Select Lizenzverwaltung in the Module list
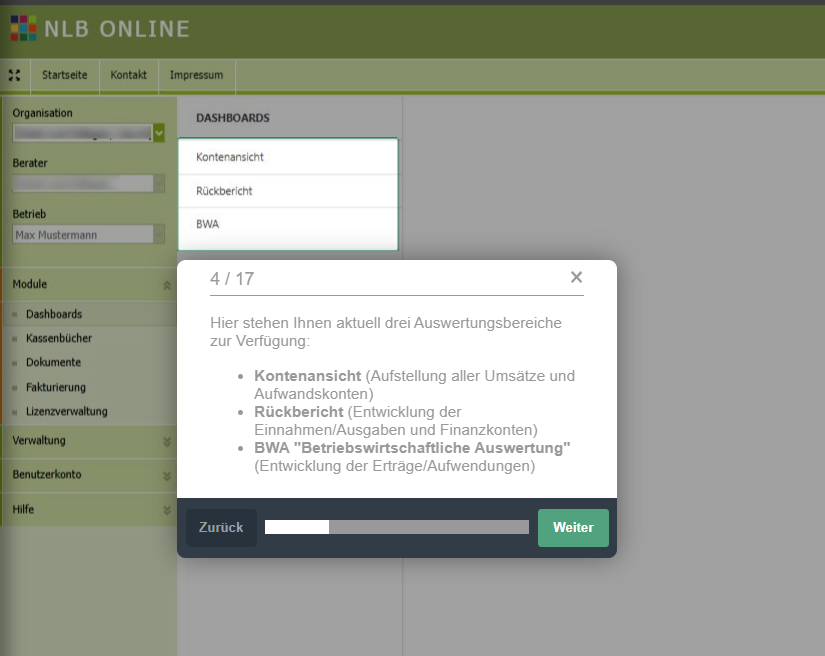The image size is (825, 656). pyautogui.click(x=67, y=411)
